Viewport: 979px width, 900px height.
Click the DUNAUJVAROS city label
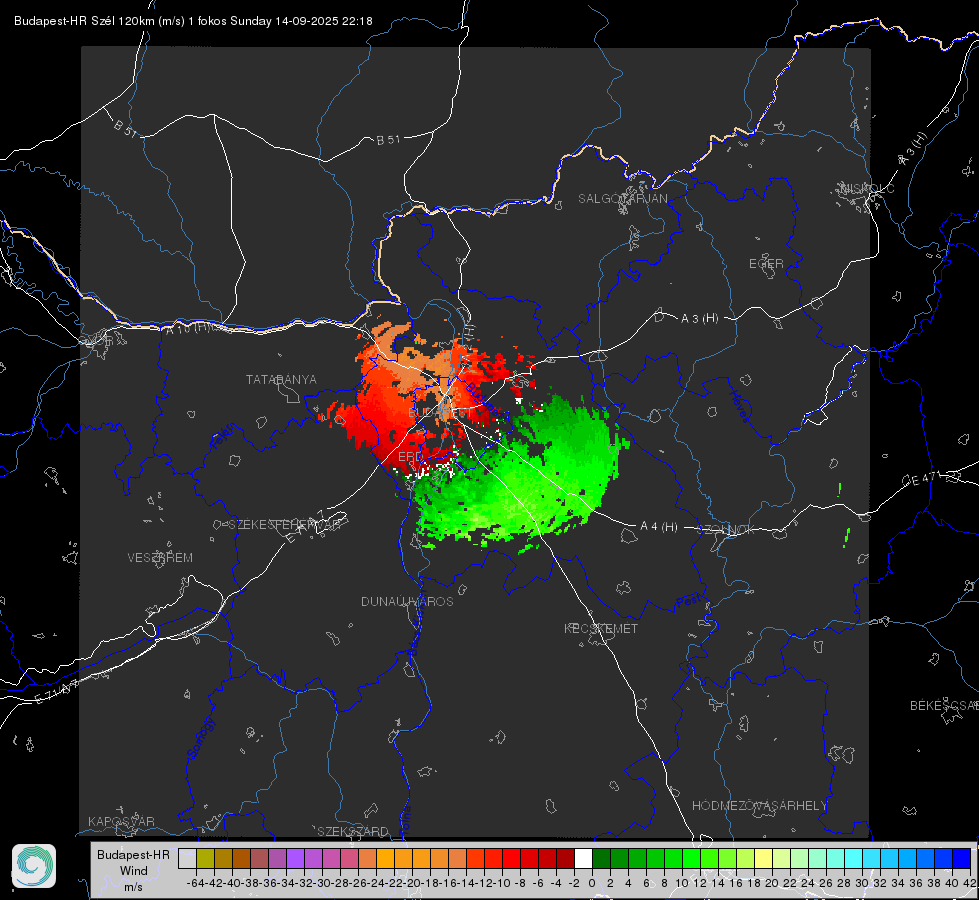[x=407, y=601]
